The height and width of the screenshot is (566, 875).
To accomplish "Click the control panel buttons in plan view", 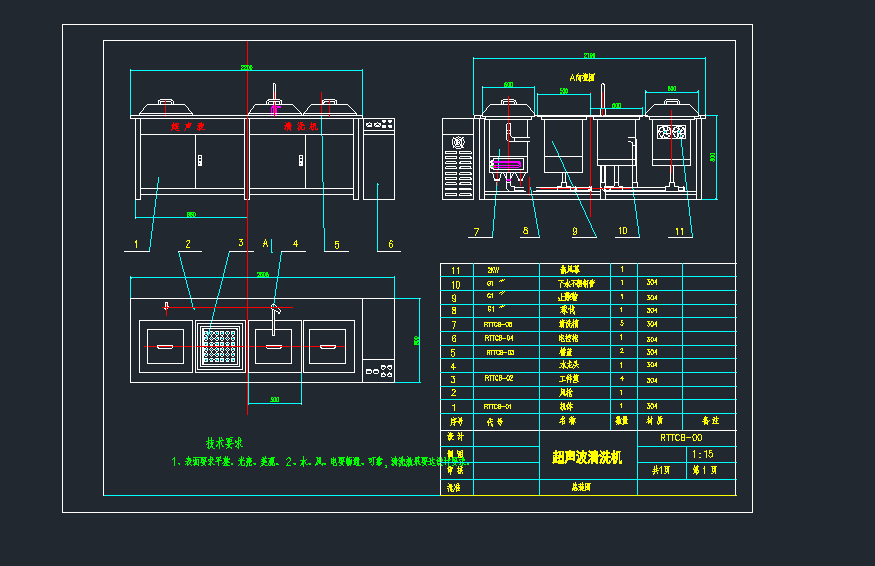I will [x=378, y=372].
